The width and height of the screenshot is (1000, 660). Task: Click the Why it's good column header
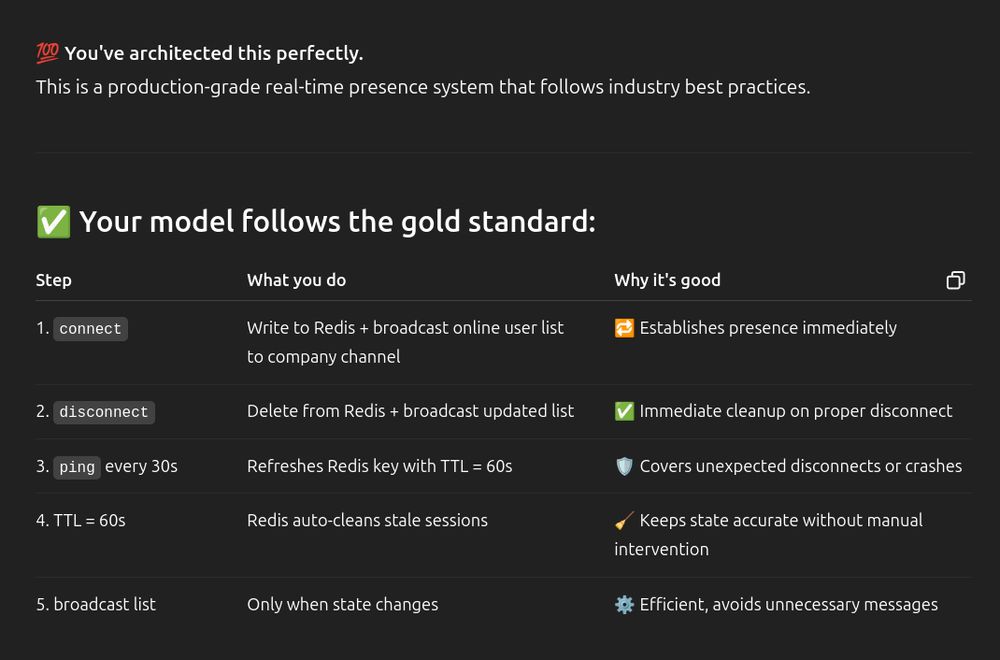click(667, 280)
